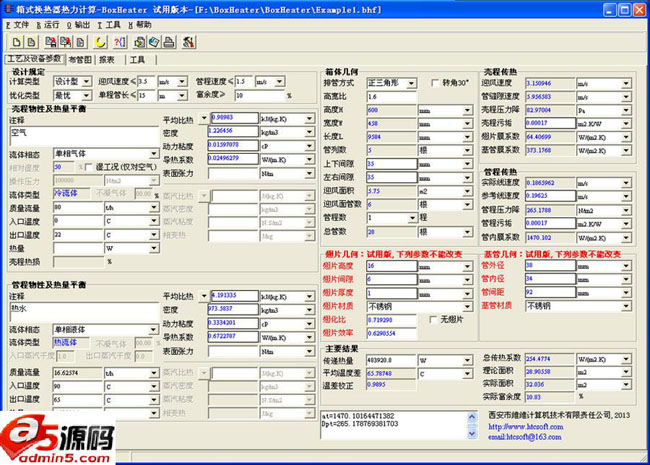Toggle the 湿工况 (仅对空气) checkbox

point(88,167)
